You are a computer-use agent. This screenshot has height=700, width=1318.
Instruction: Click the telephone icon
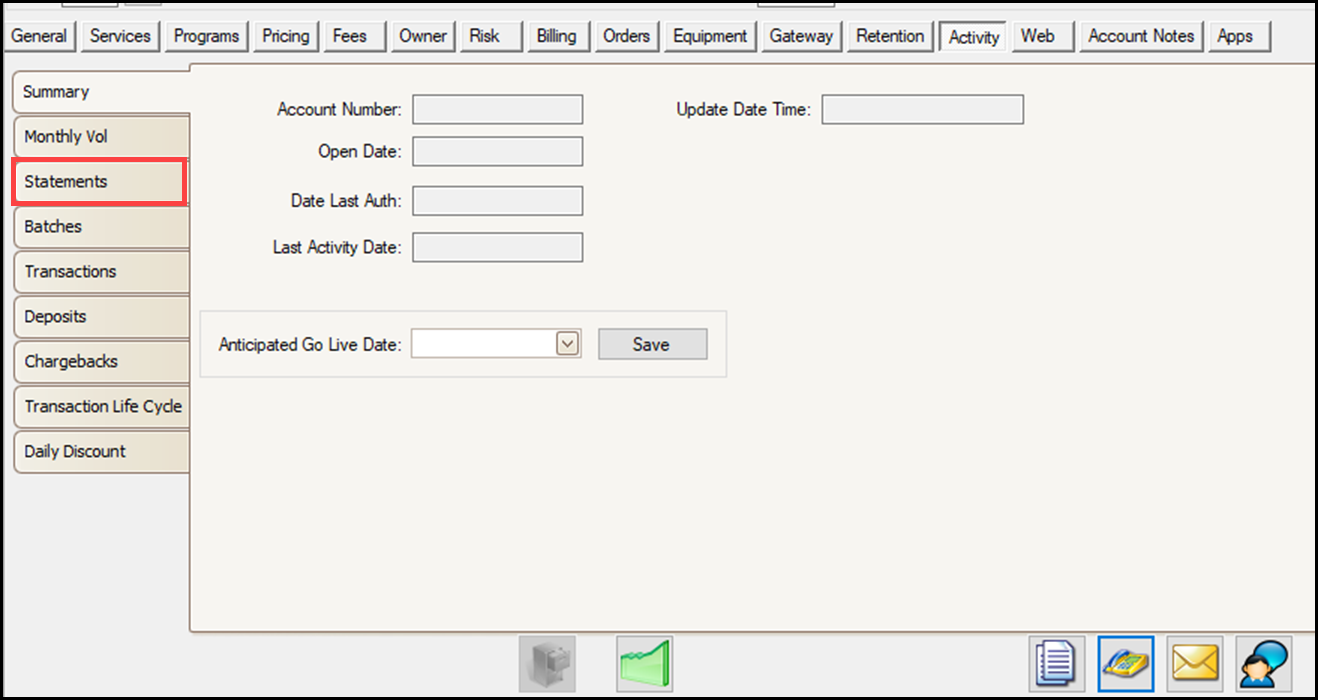pos(1126,664)
